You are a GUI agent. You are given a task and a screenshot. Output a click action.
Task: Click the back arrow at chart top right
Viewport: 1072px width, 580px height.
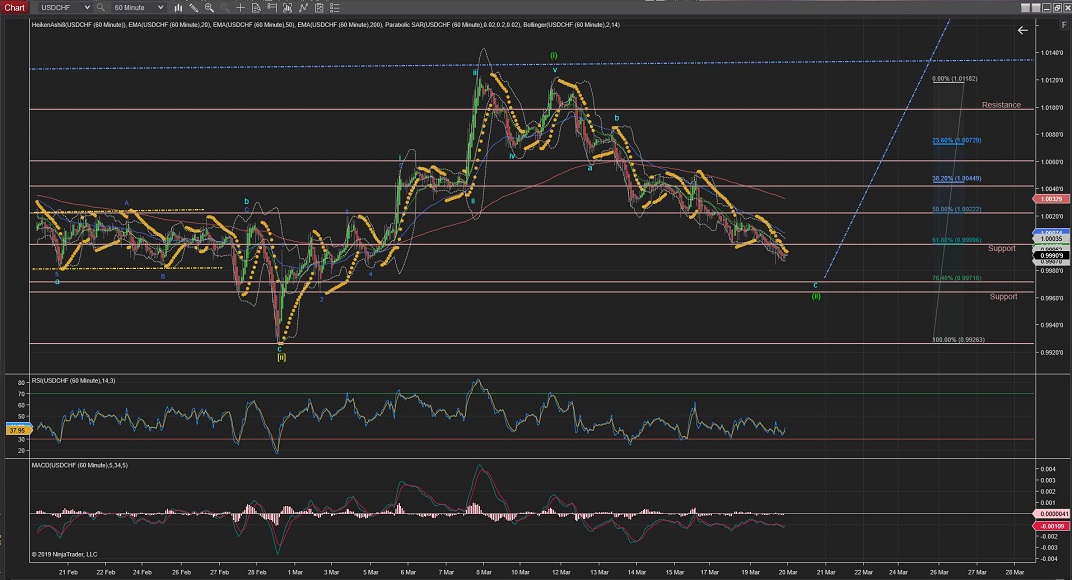click(1022, 30)
